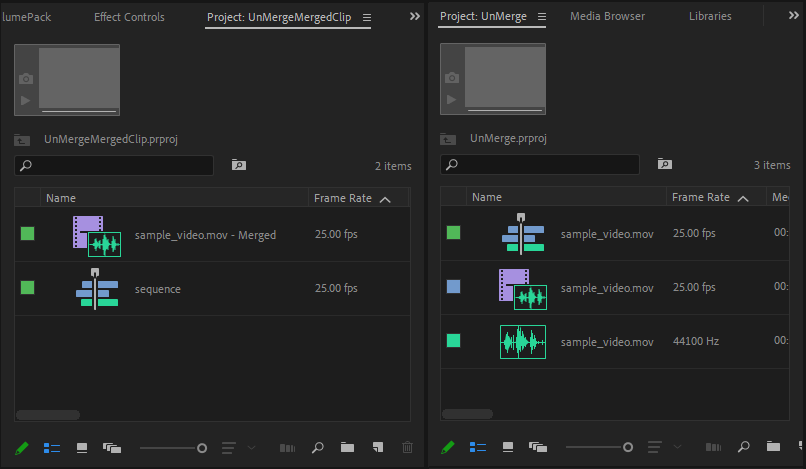Viewport: 806px width, 469px height.
Task: Switch to Icon View in UnMerge panel
Action: point(508,447)
